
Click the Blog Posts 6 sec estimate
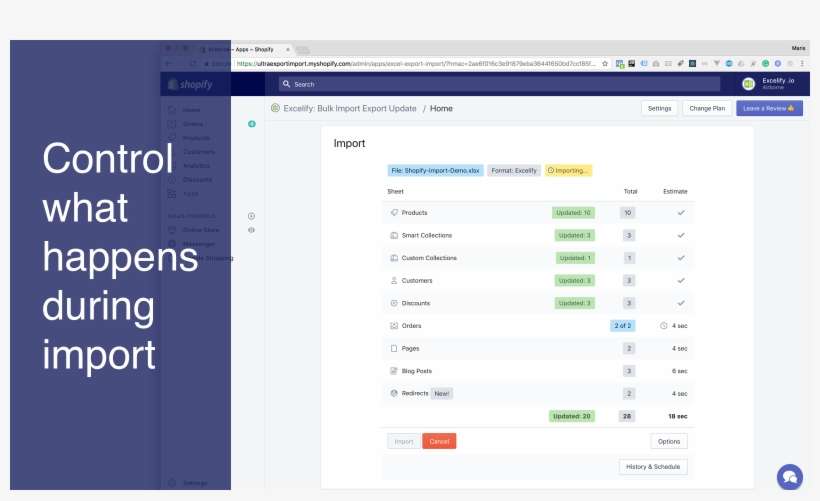[x=680, y=371]
